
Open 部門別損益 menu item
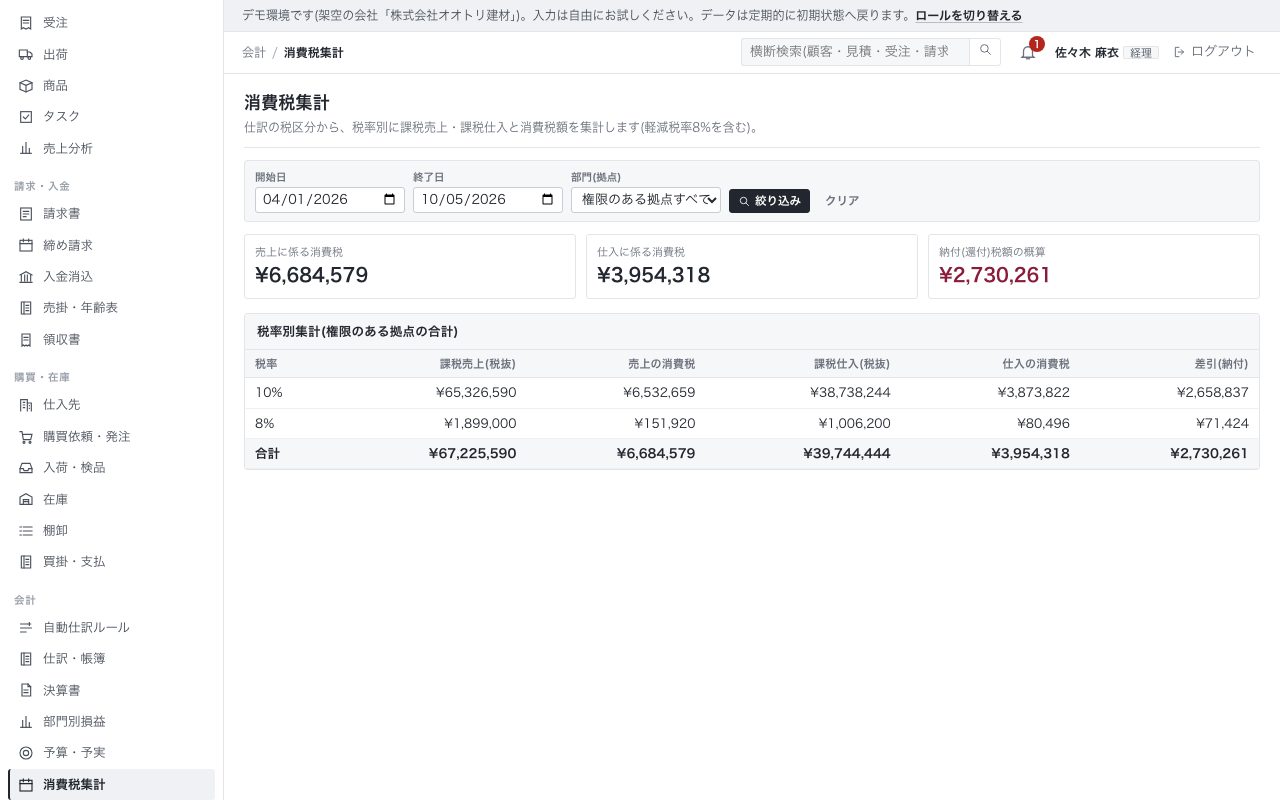[111, 722]
